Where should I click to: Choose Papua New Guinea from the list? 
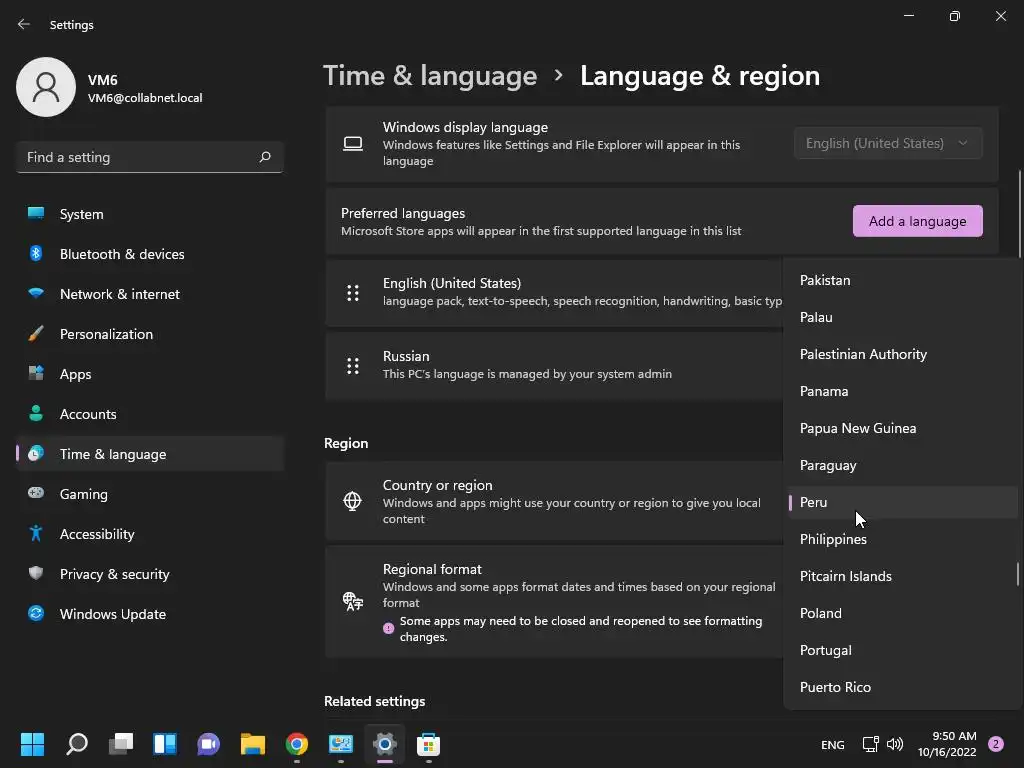[903, 428]
